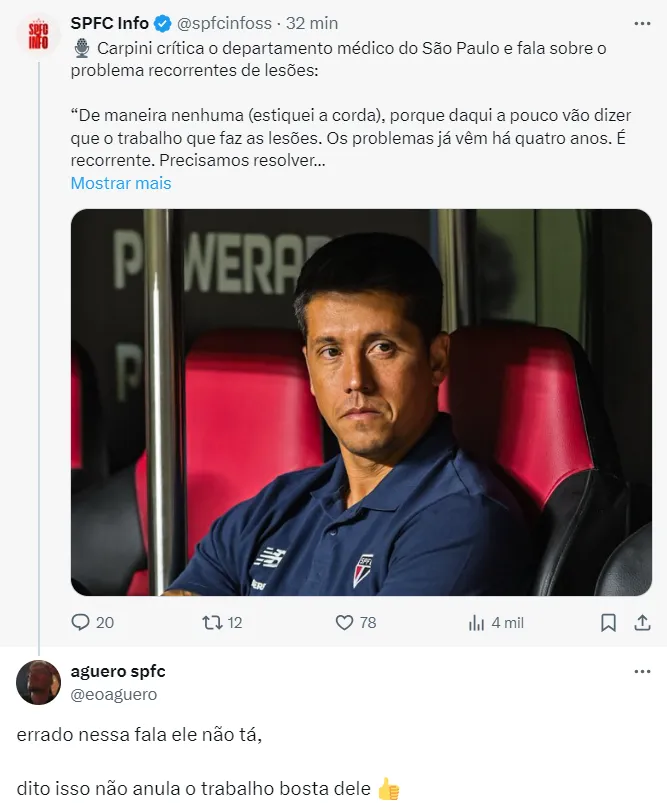This screenshot has height=803, width=667.
Task: Open the 32 min timestamp link
Action: pos(312,23)
